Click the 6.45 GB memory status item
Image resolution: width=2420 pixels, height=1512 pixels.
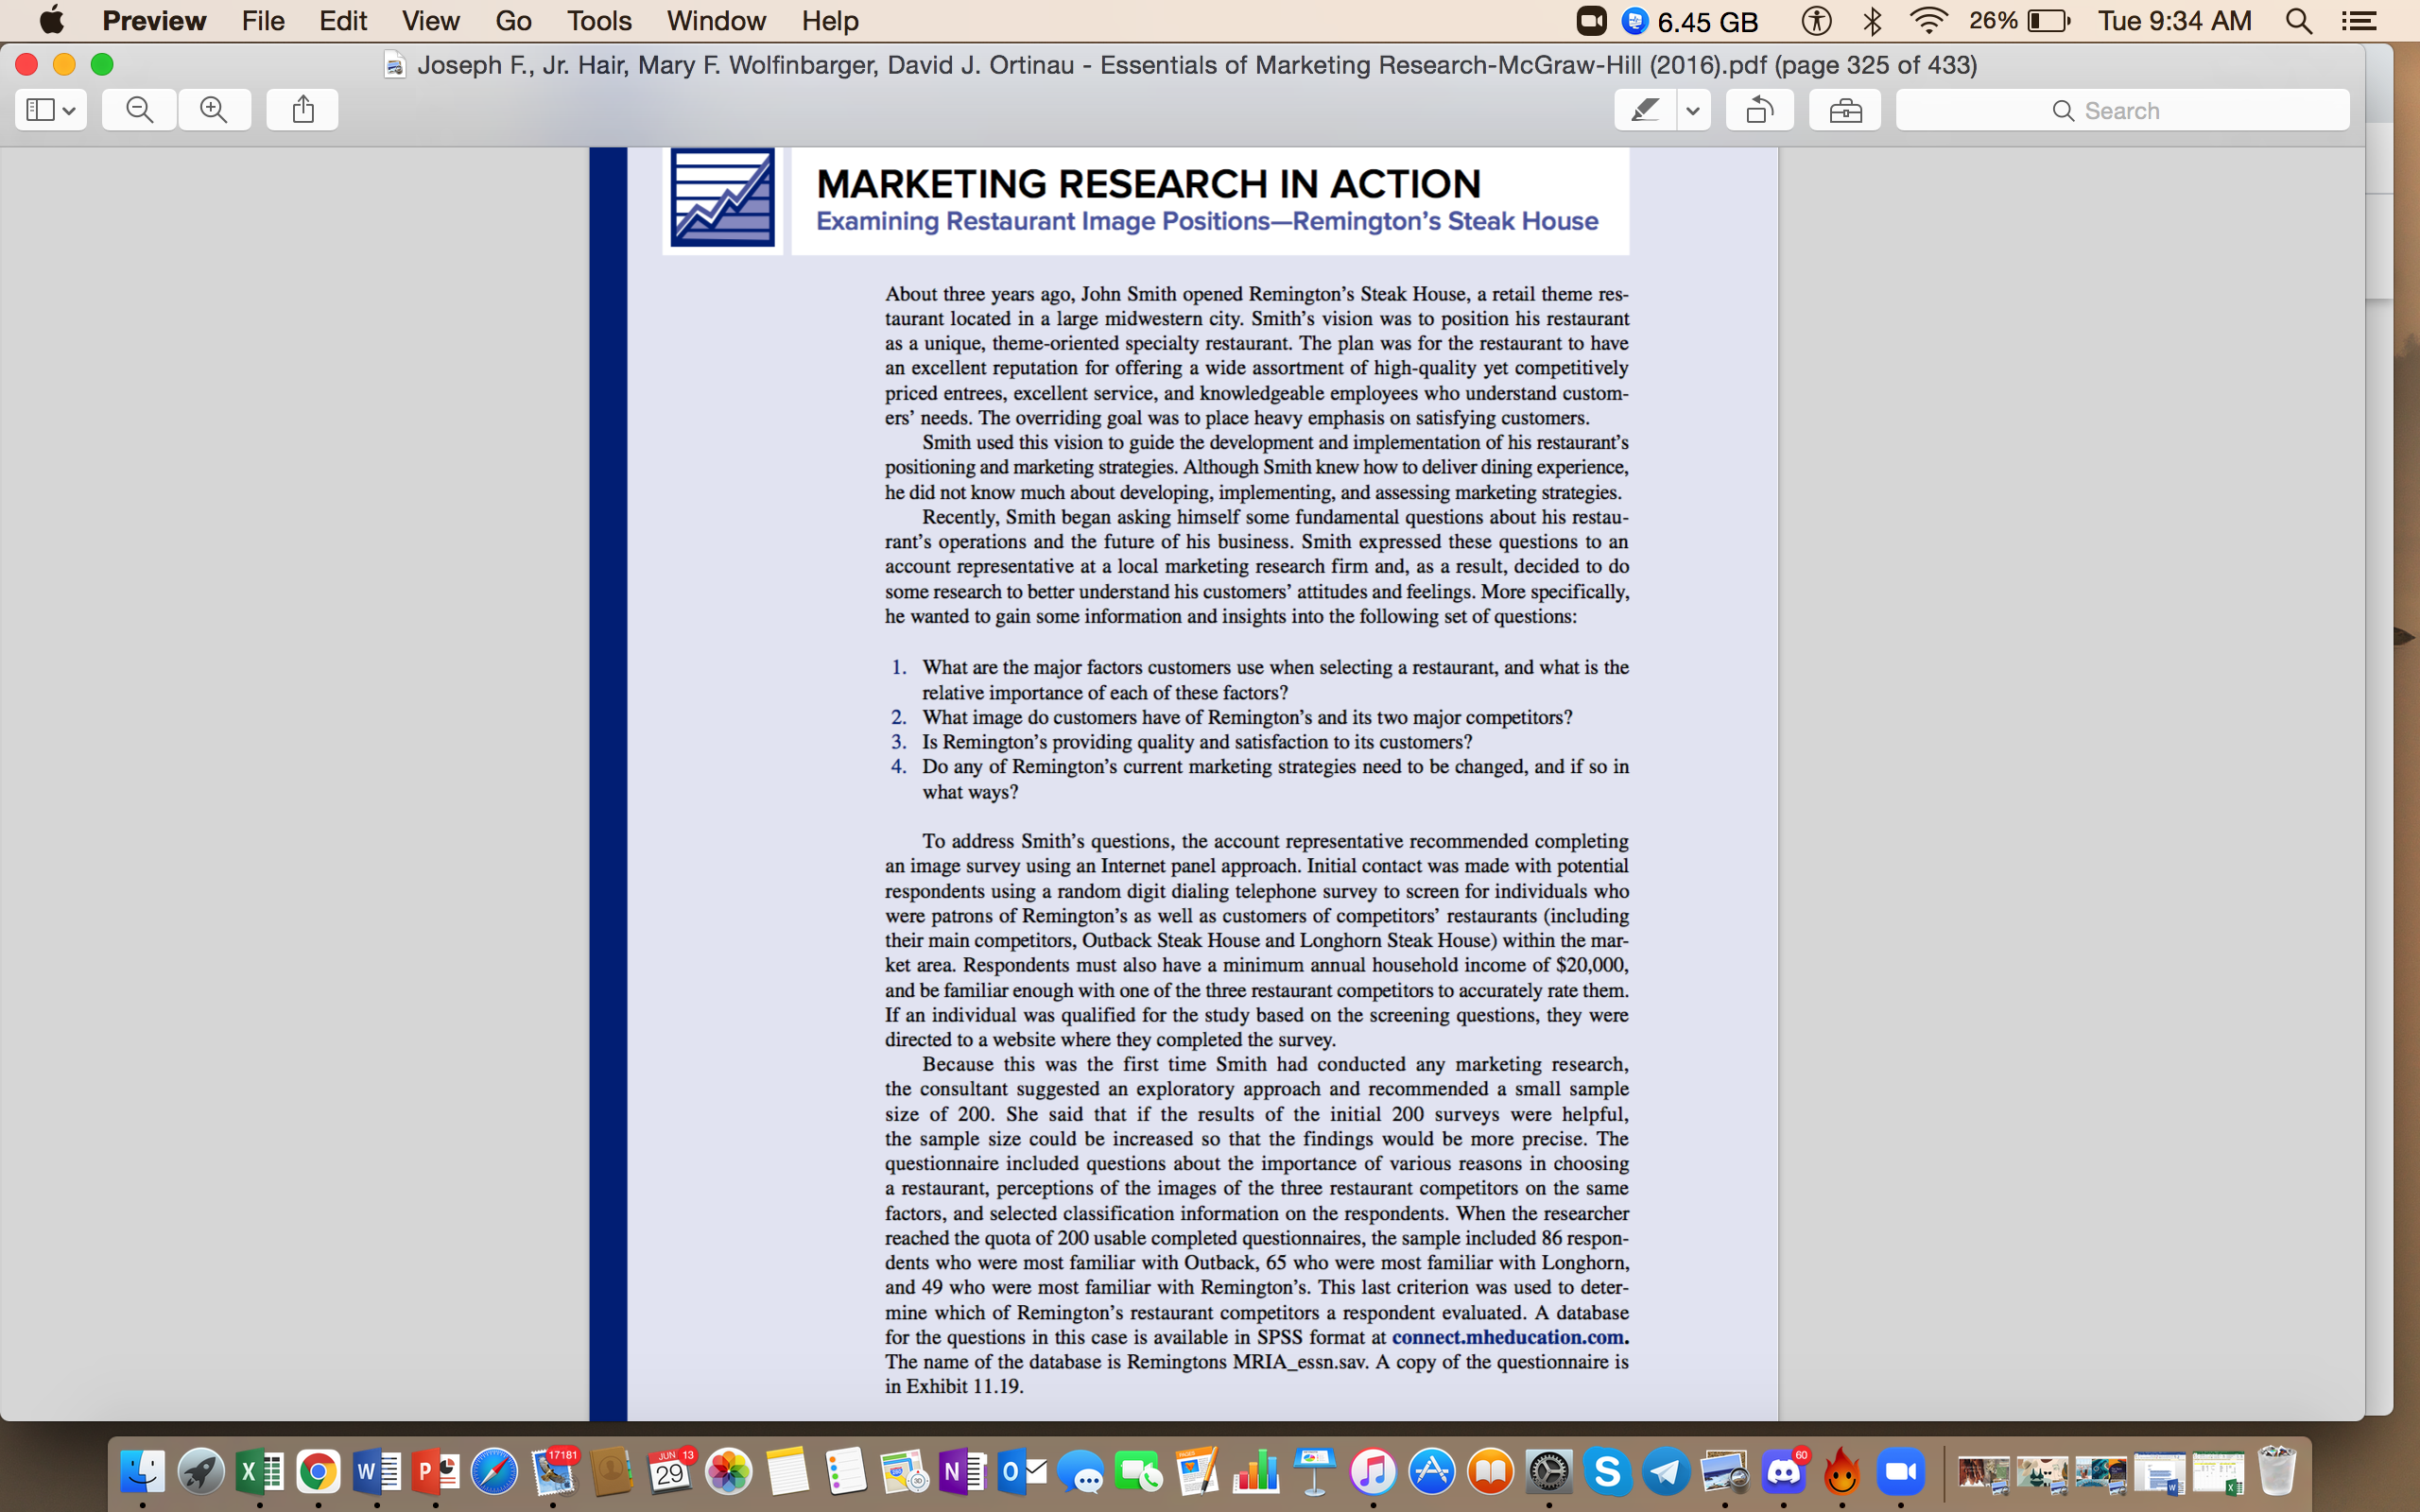[x=1690, y=20]
